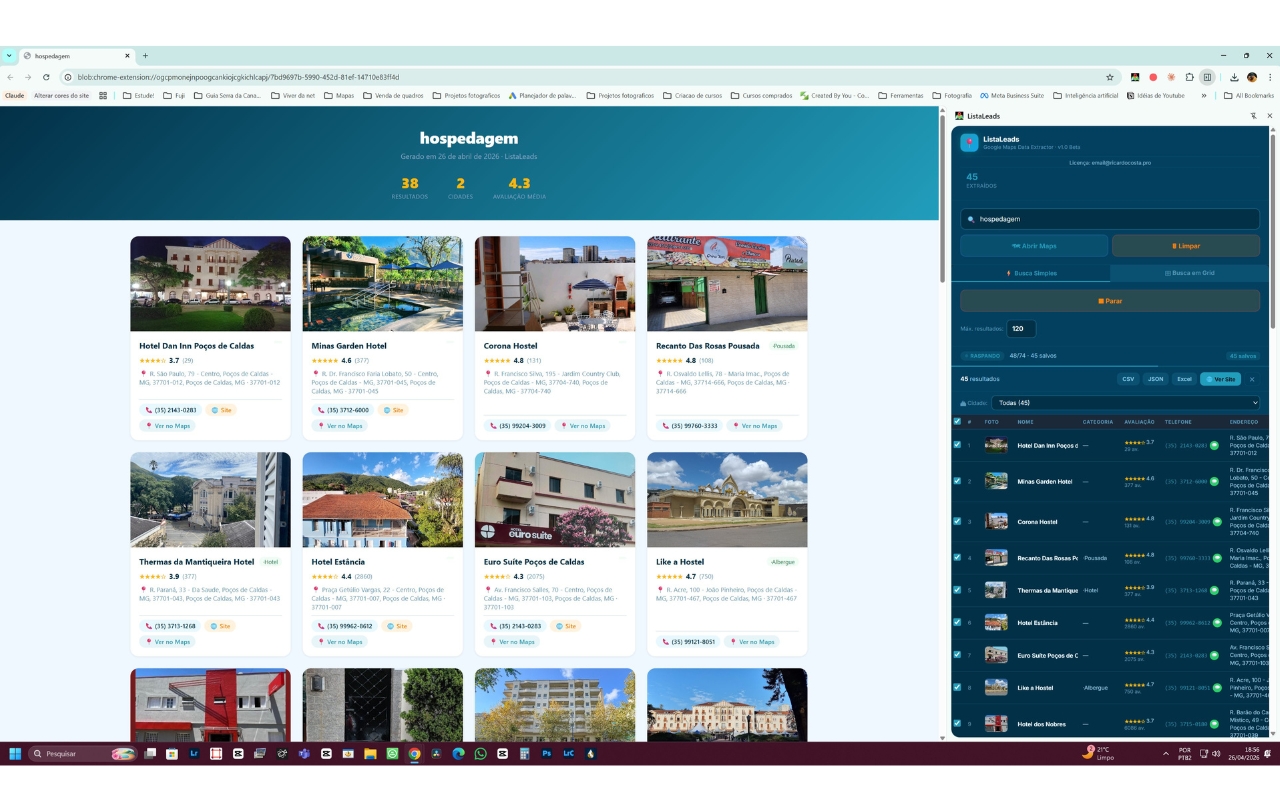Show more bookmarks via the overflow chevron
The height and width of the screenshot is (800, 1280).
point(1204,95)
